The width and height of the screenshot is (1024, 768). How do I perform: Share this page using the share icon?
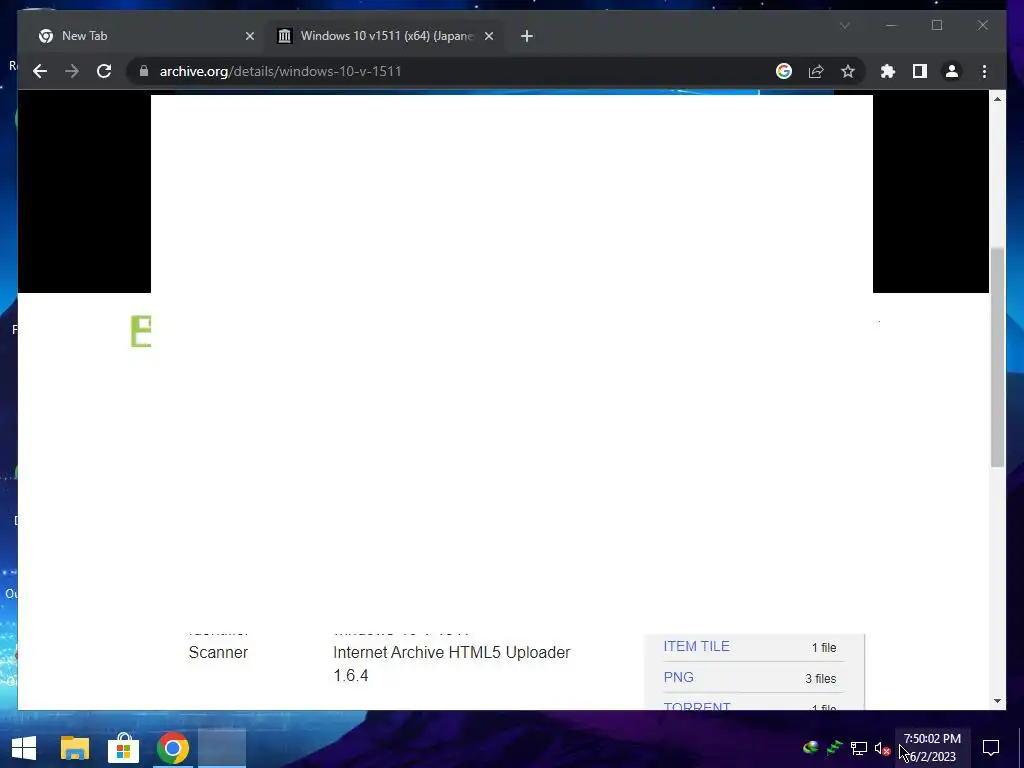click(816, 71)
